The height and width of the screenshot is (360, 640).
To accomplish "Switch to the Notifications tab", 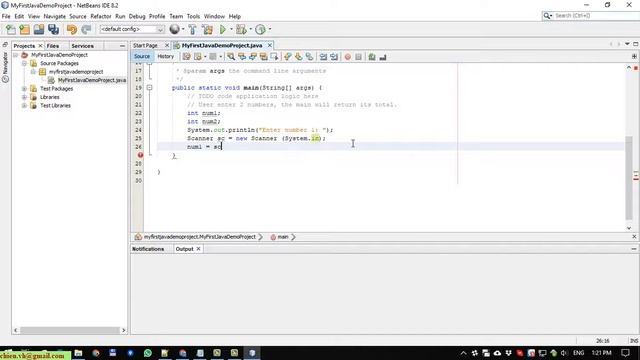I will point(148,249).
